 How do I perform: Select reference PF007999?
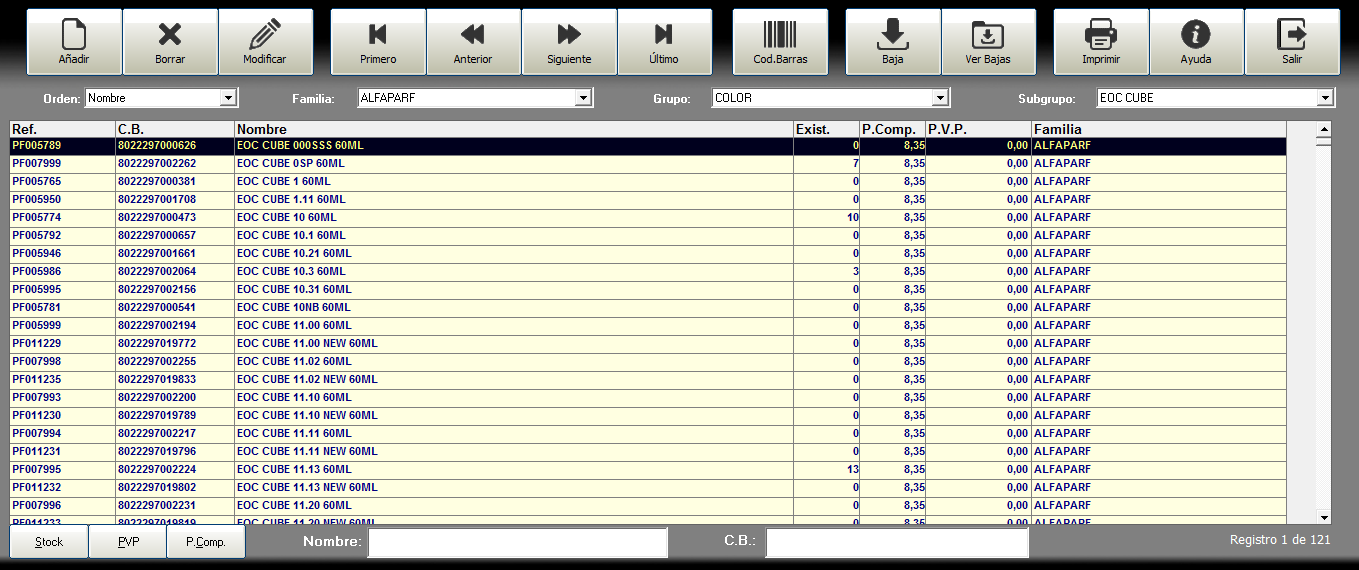36,164
